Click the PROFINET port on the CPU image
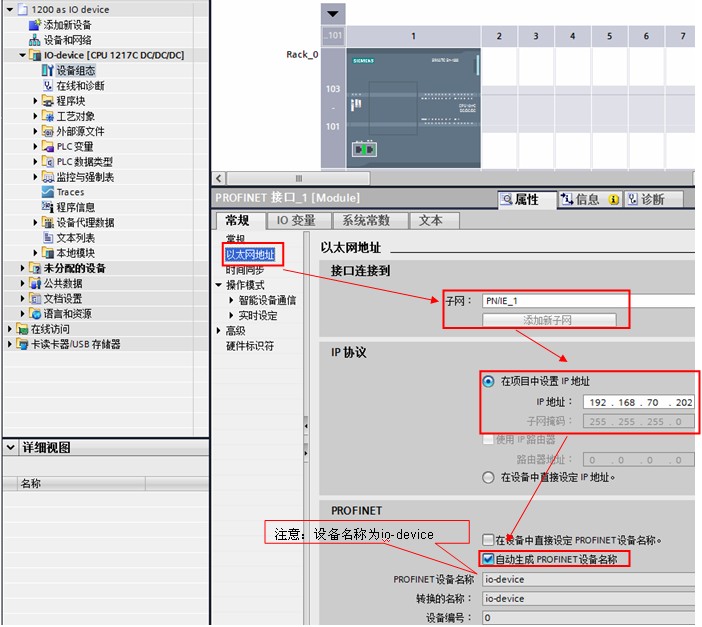 pyautogui.click(x=364, y=149)
